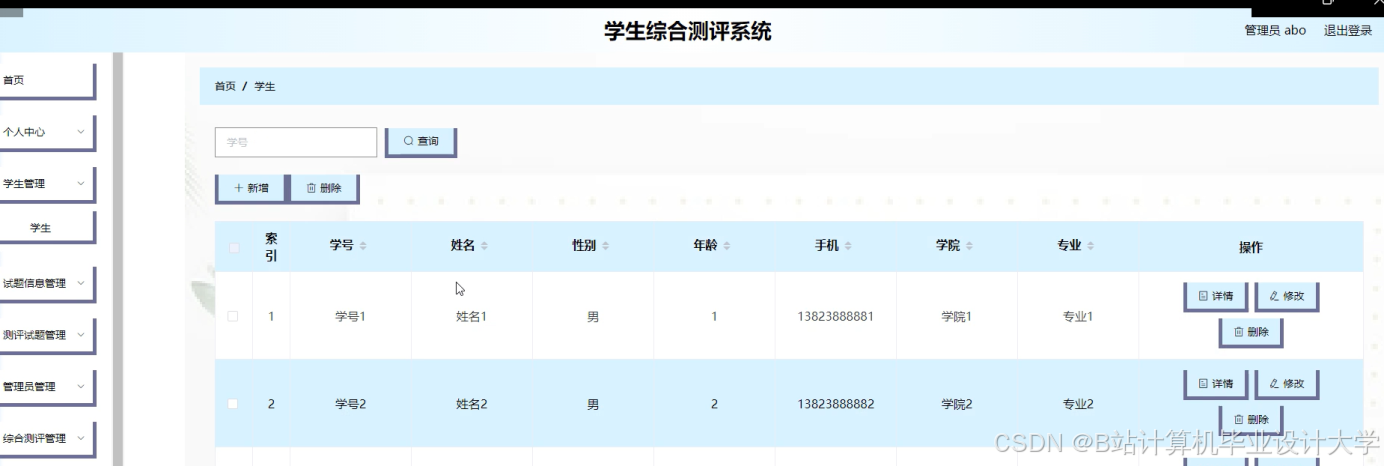The image size is (1384, 466).
Task: Click the 删除 button next to 新增
Action: (324, 188)
